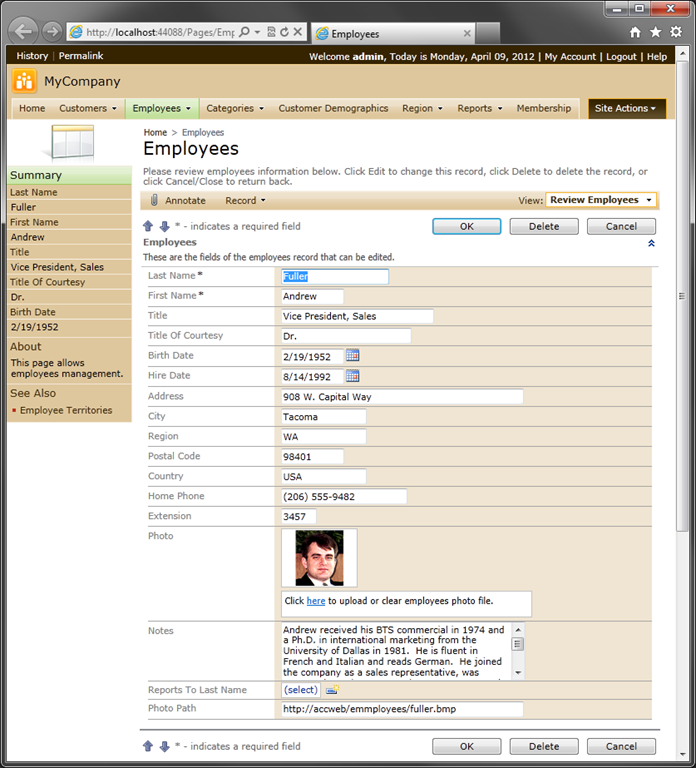Click the Stop loading X icon
This screenshot has width=696, height=768.
[x=297, y=32]
